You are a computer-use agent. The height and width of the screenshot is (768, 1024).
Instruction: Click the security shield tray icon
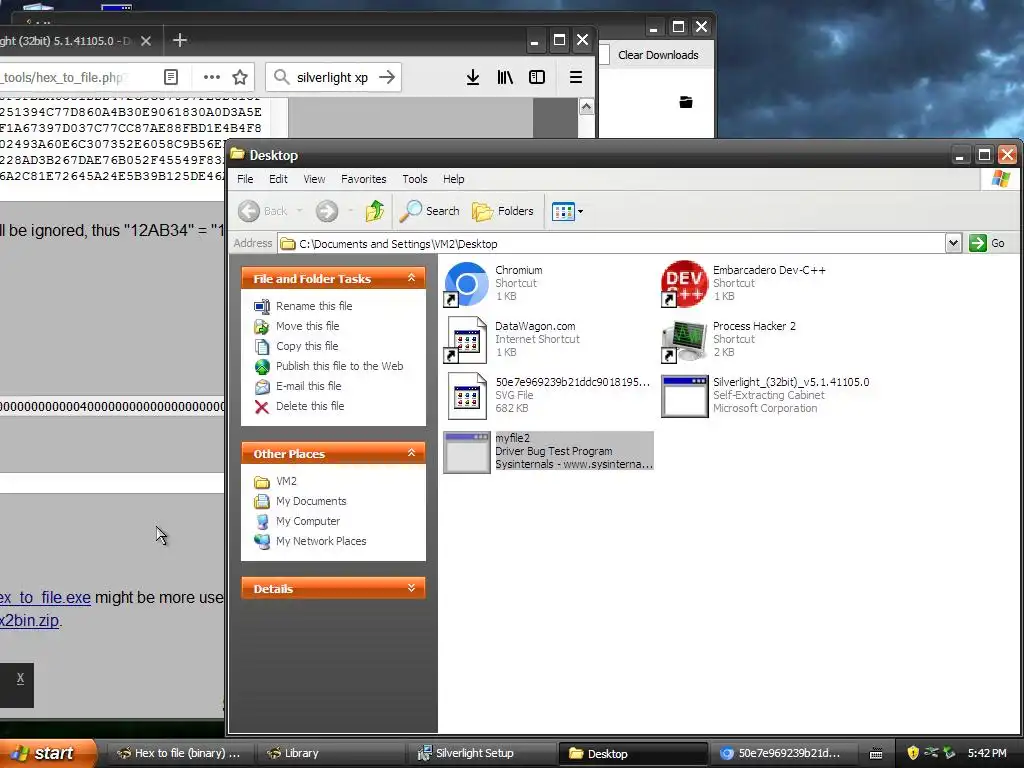coord(912,753)
